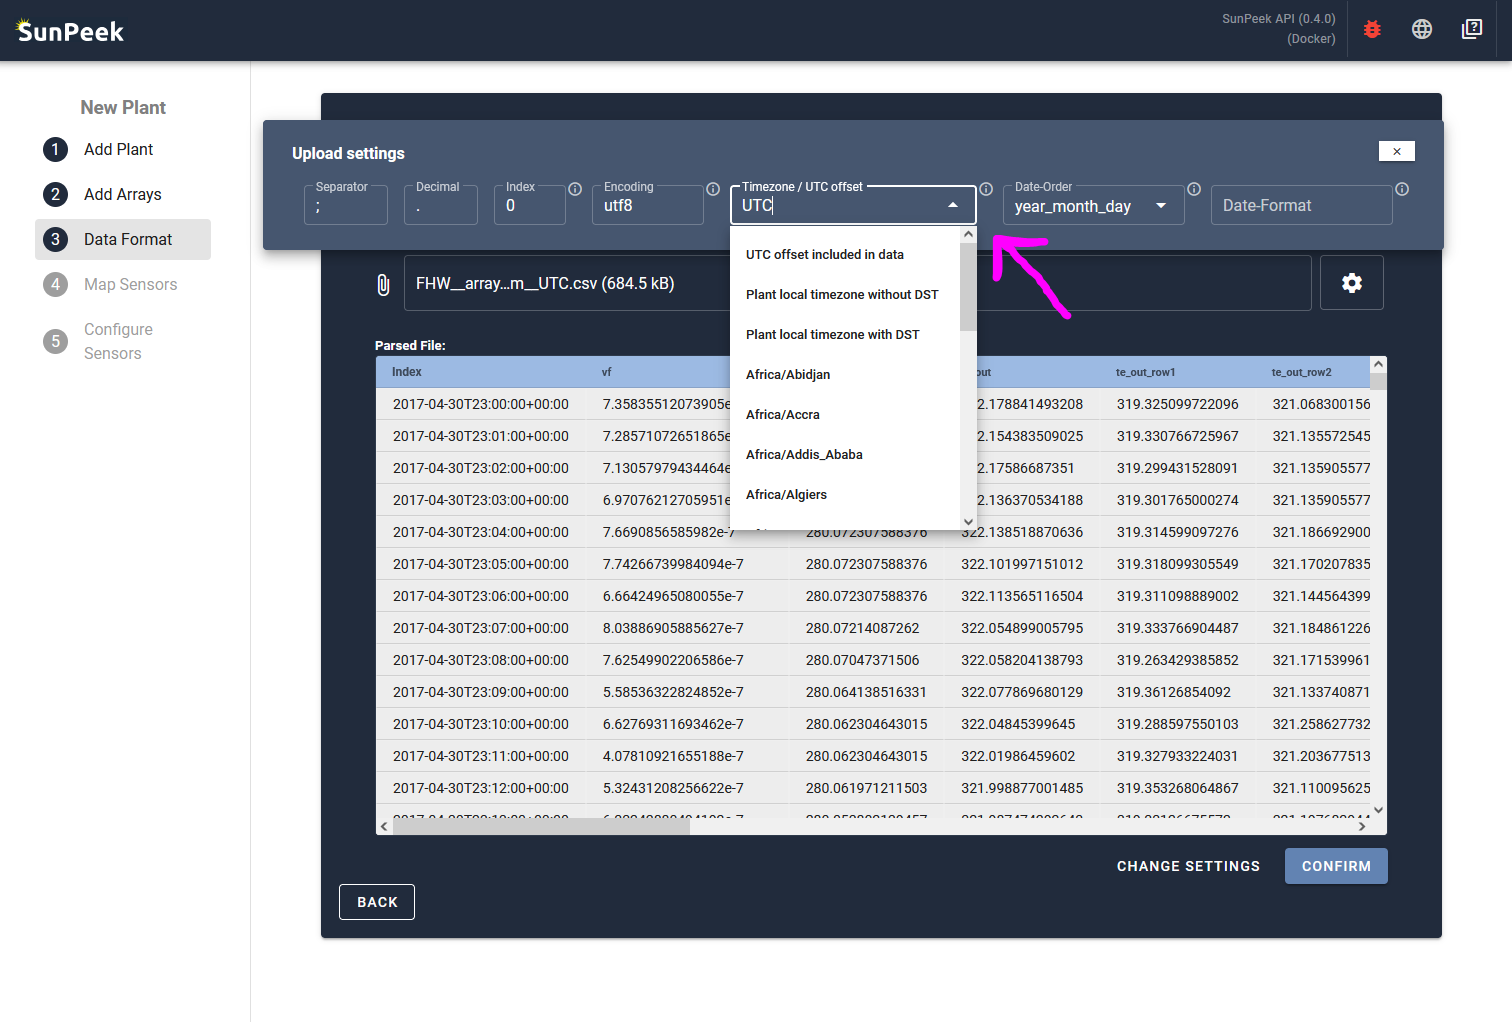The image size is (1512, 1022).
Task: Close the Upload settings panel
Action: pyautogui.click(x=1397, y=151)
